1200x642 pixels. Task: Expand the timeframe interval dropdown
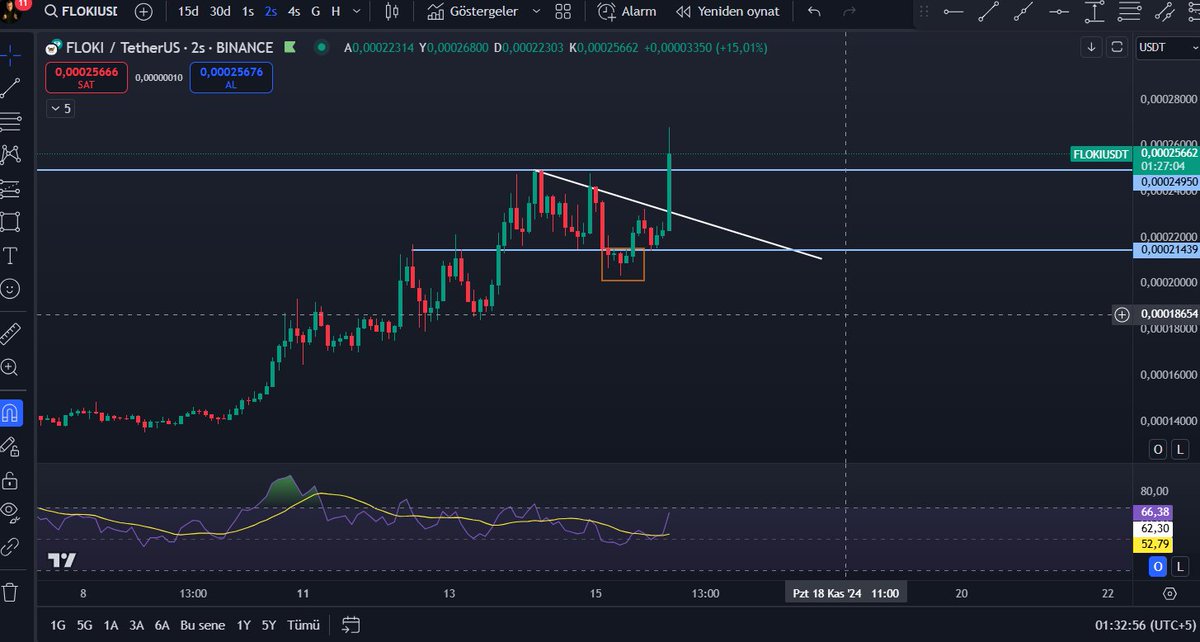pos(357,12)
